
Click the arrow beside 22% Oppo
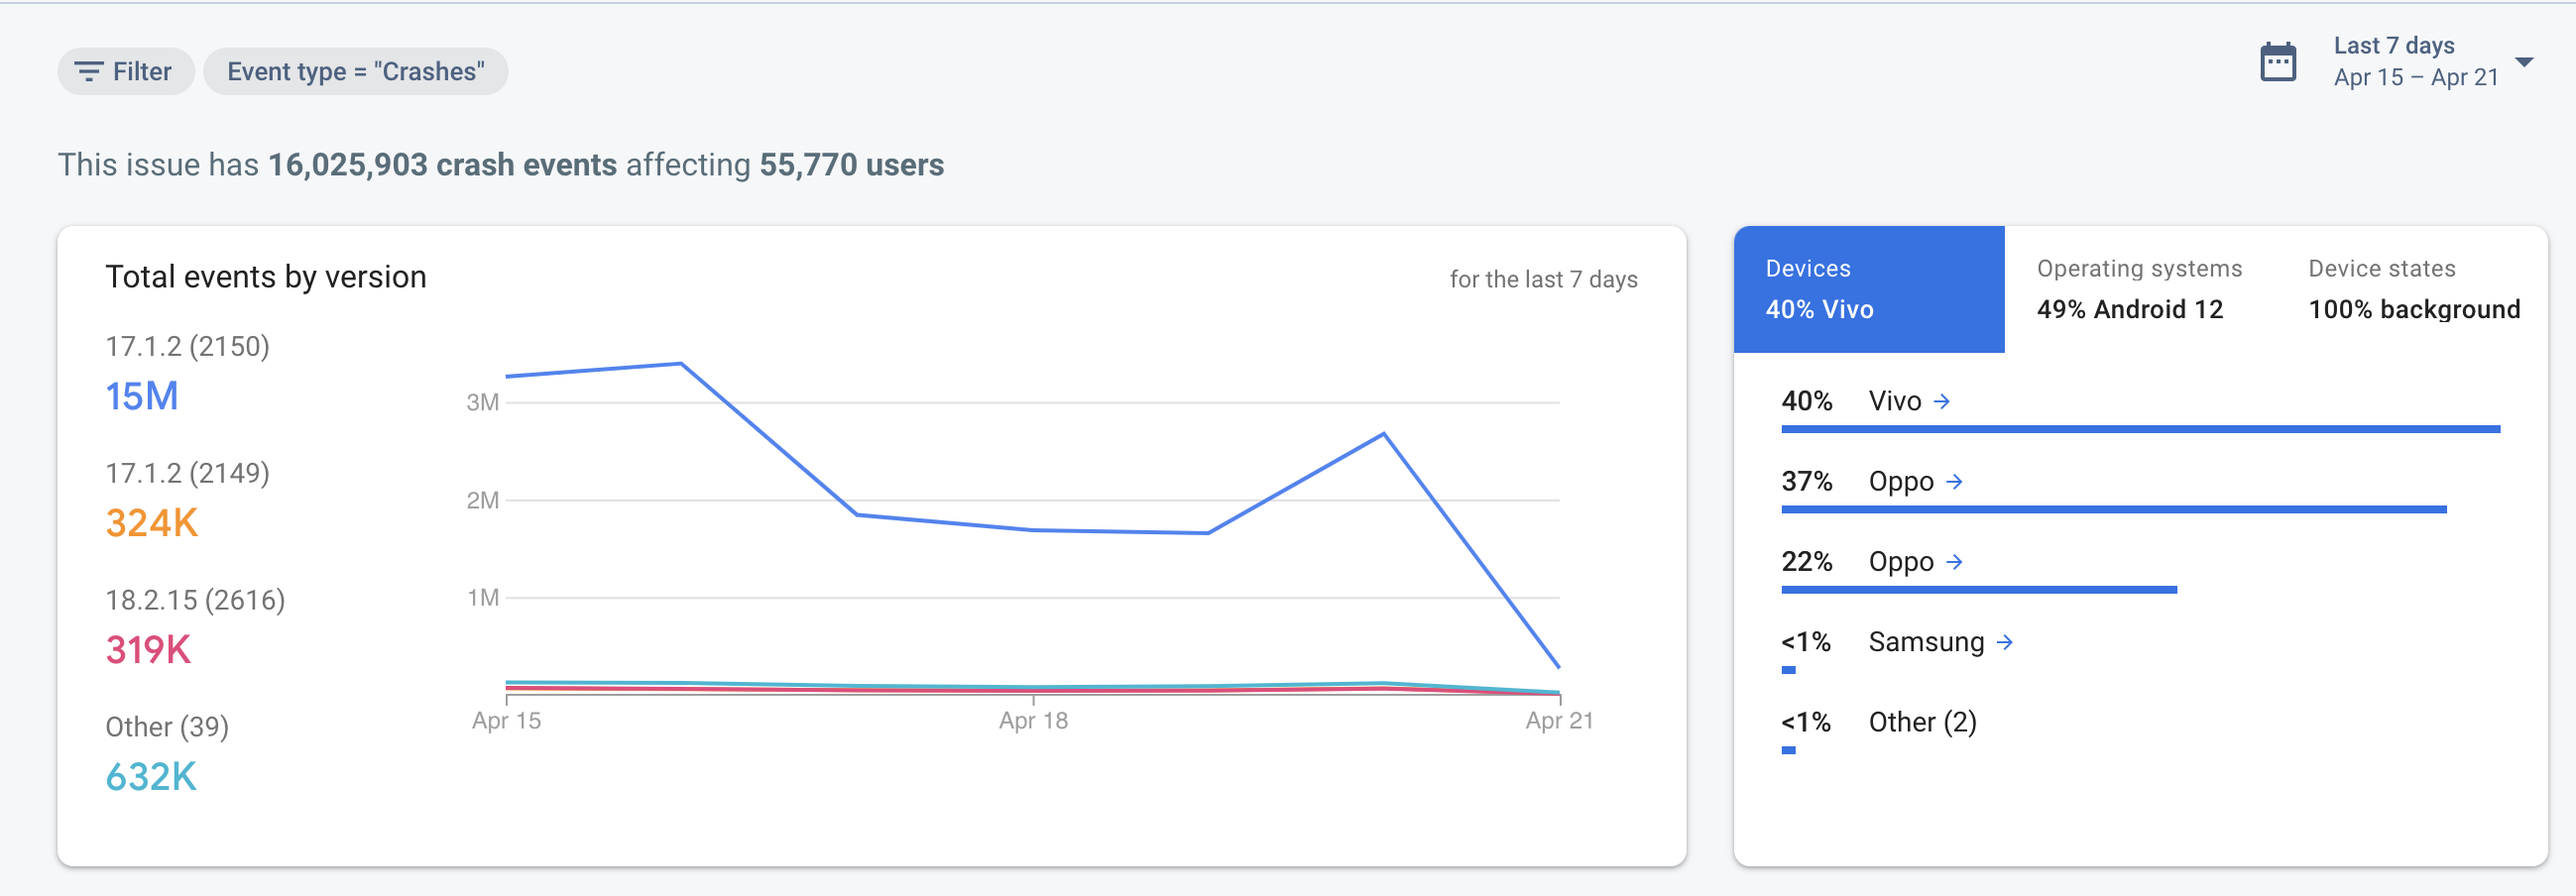click(1954, 562)
